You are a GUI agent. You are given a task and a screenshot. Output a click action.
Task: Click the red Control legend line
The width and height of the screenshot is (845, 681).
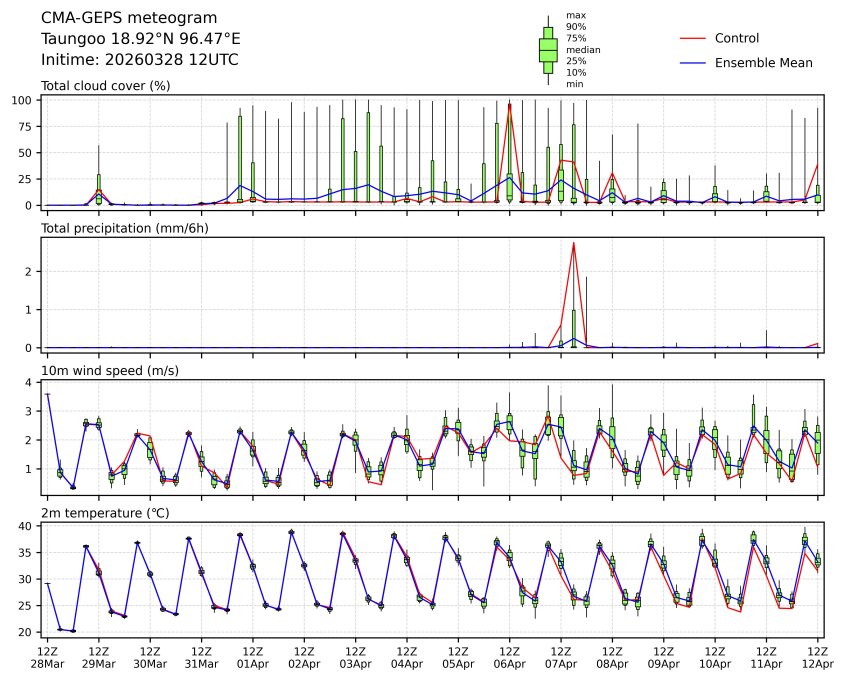(x=693, y=38)
